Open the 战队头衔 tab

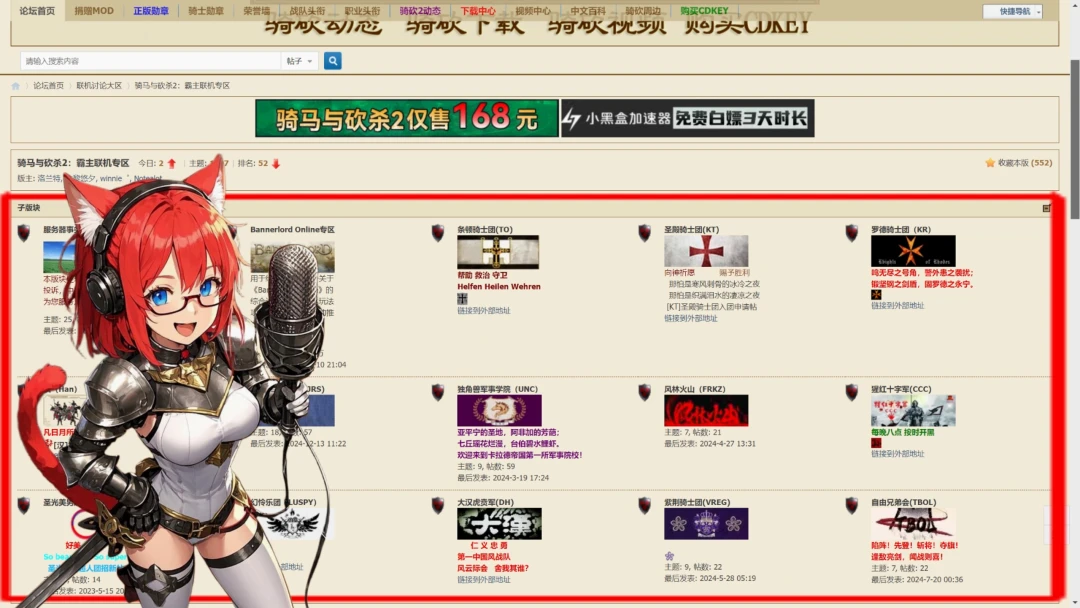point(307,10)
